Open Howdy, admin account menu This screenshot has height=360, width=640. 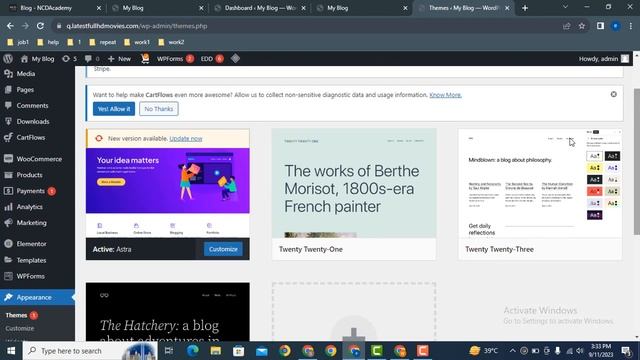(604, 59)
